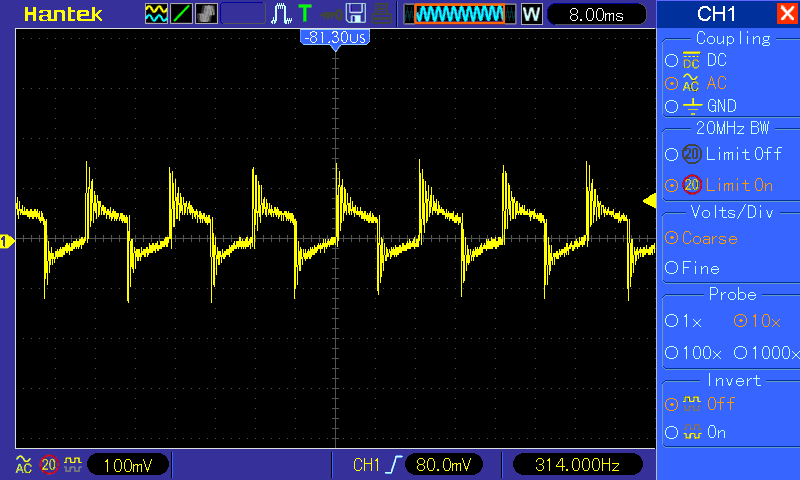The image size is (800, 480).
Task: Click the sine wave display icon
Action: 156,14
